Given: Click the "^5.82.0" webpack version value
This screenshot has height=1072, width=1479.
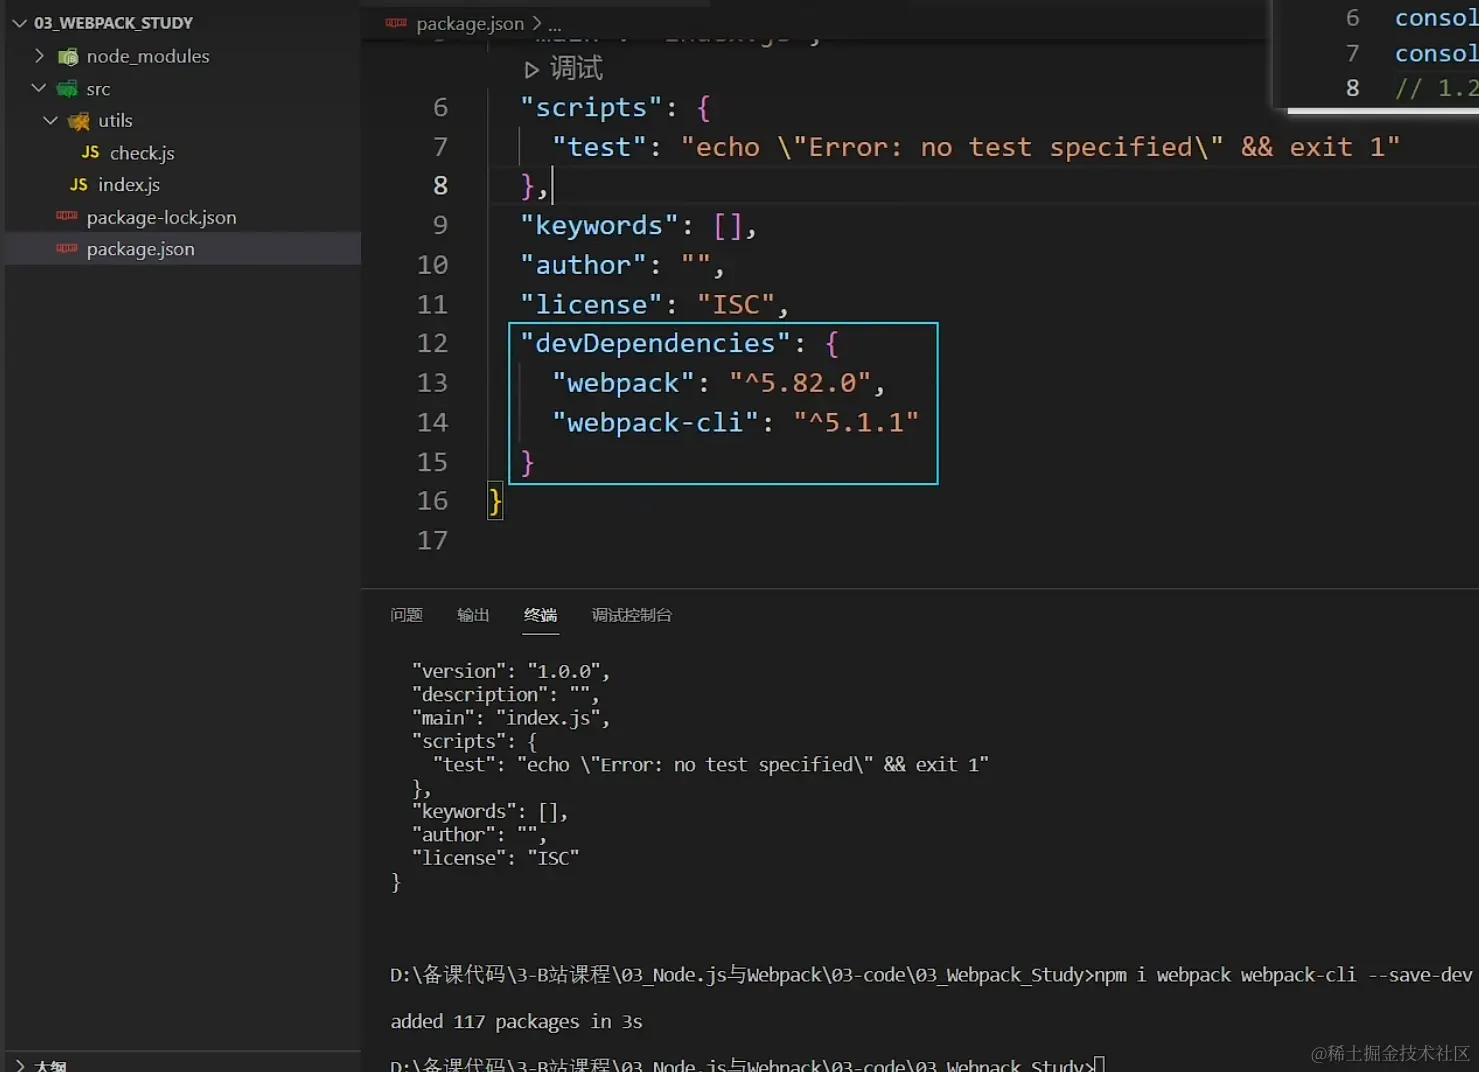Looking at the screenshot, I should click(x=800, y=383).
